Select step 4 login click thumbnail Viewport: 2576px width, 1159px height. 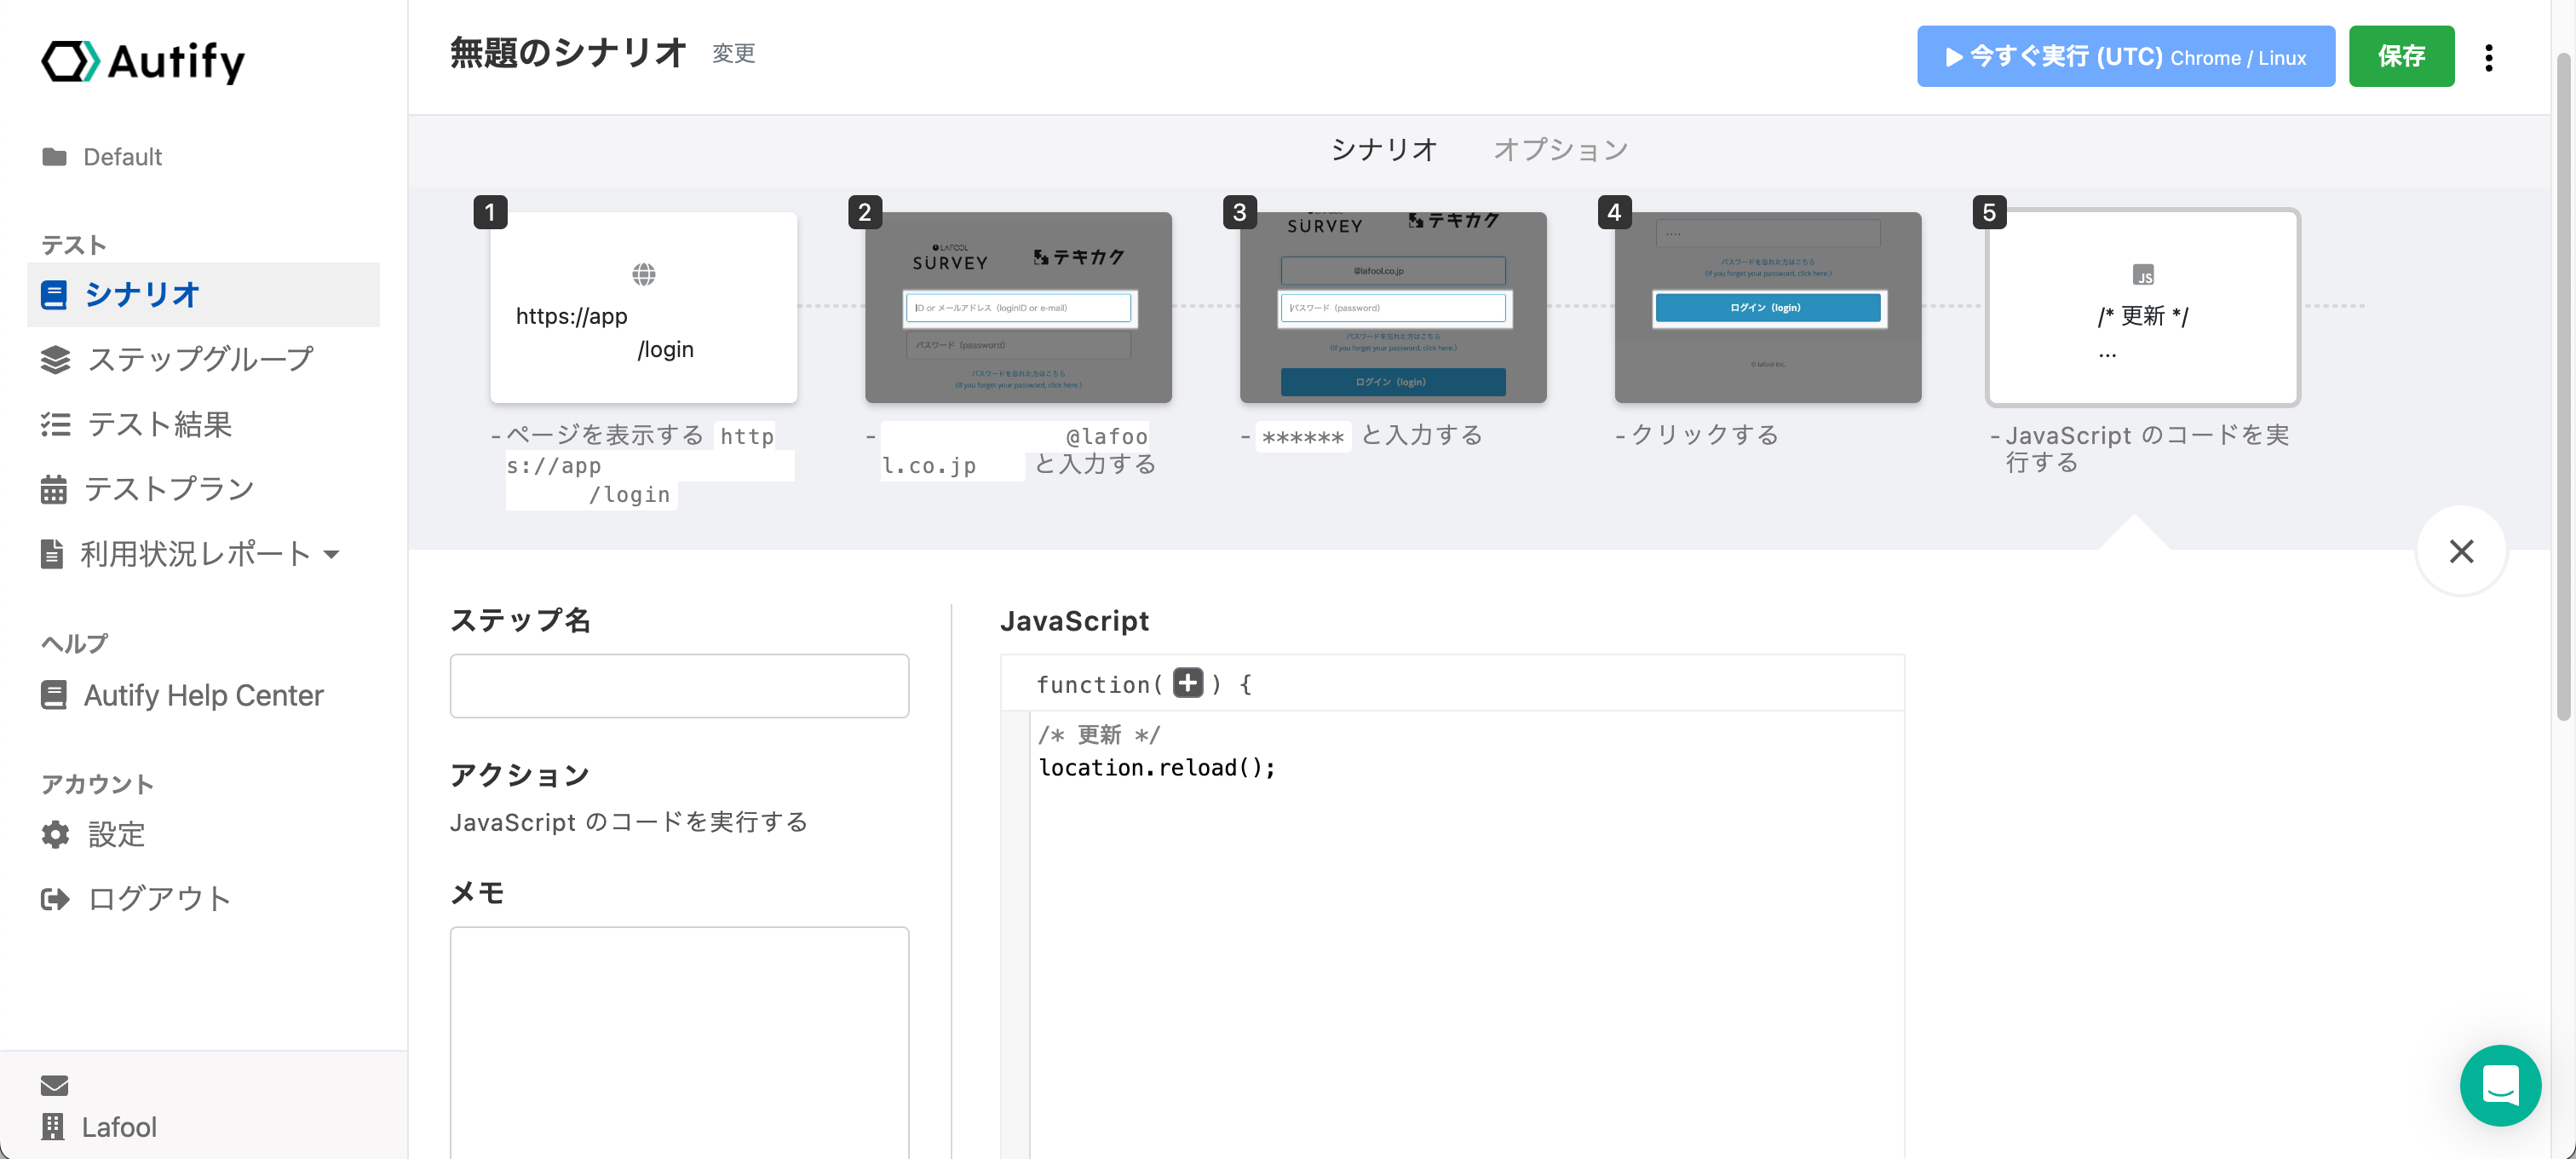[x=1767, y=307]
